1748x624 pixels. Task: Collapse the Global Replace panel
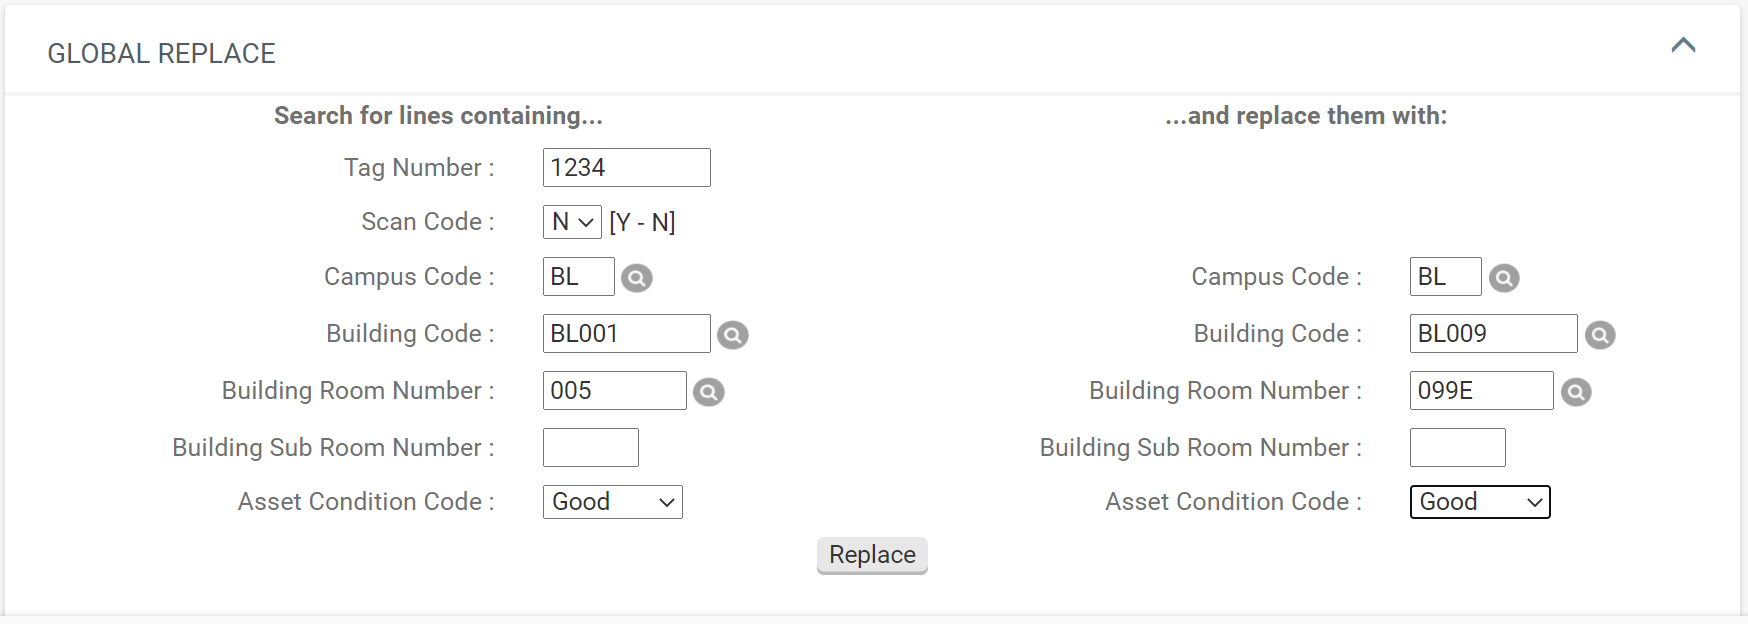click(1683, 45)
